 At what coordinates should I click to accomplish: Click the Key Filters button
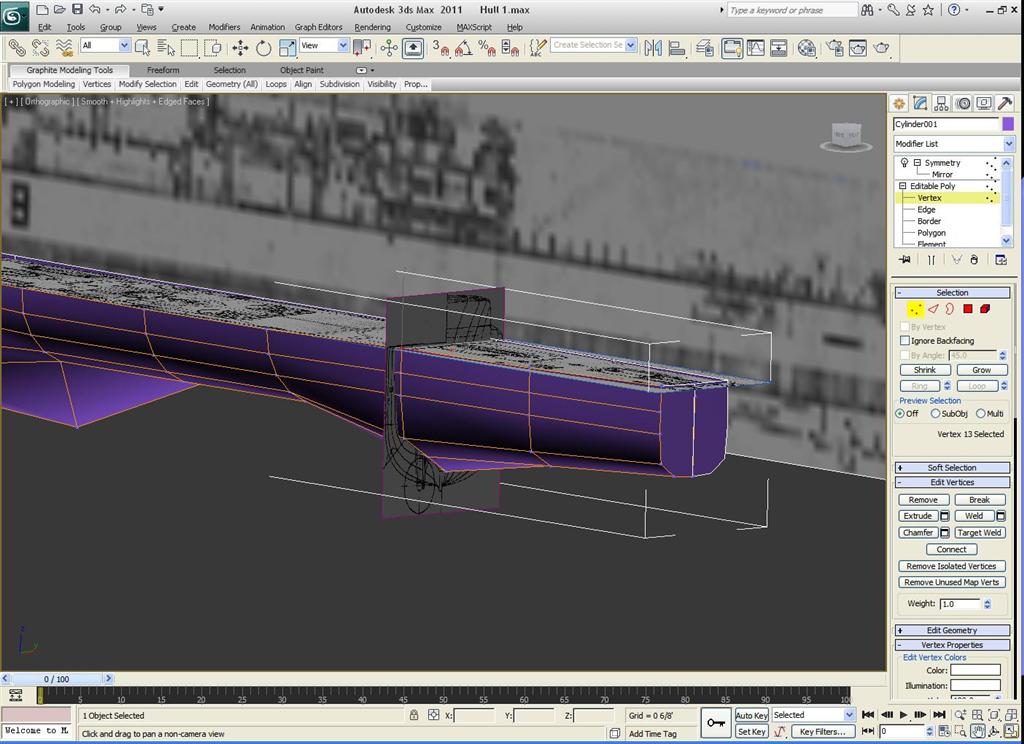(822, 732)
